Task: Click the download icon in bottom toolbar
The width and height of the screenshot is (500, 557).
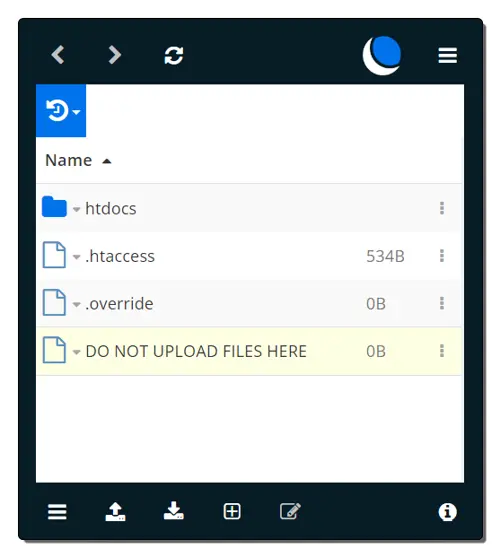Action: tap(174, 511)
